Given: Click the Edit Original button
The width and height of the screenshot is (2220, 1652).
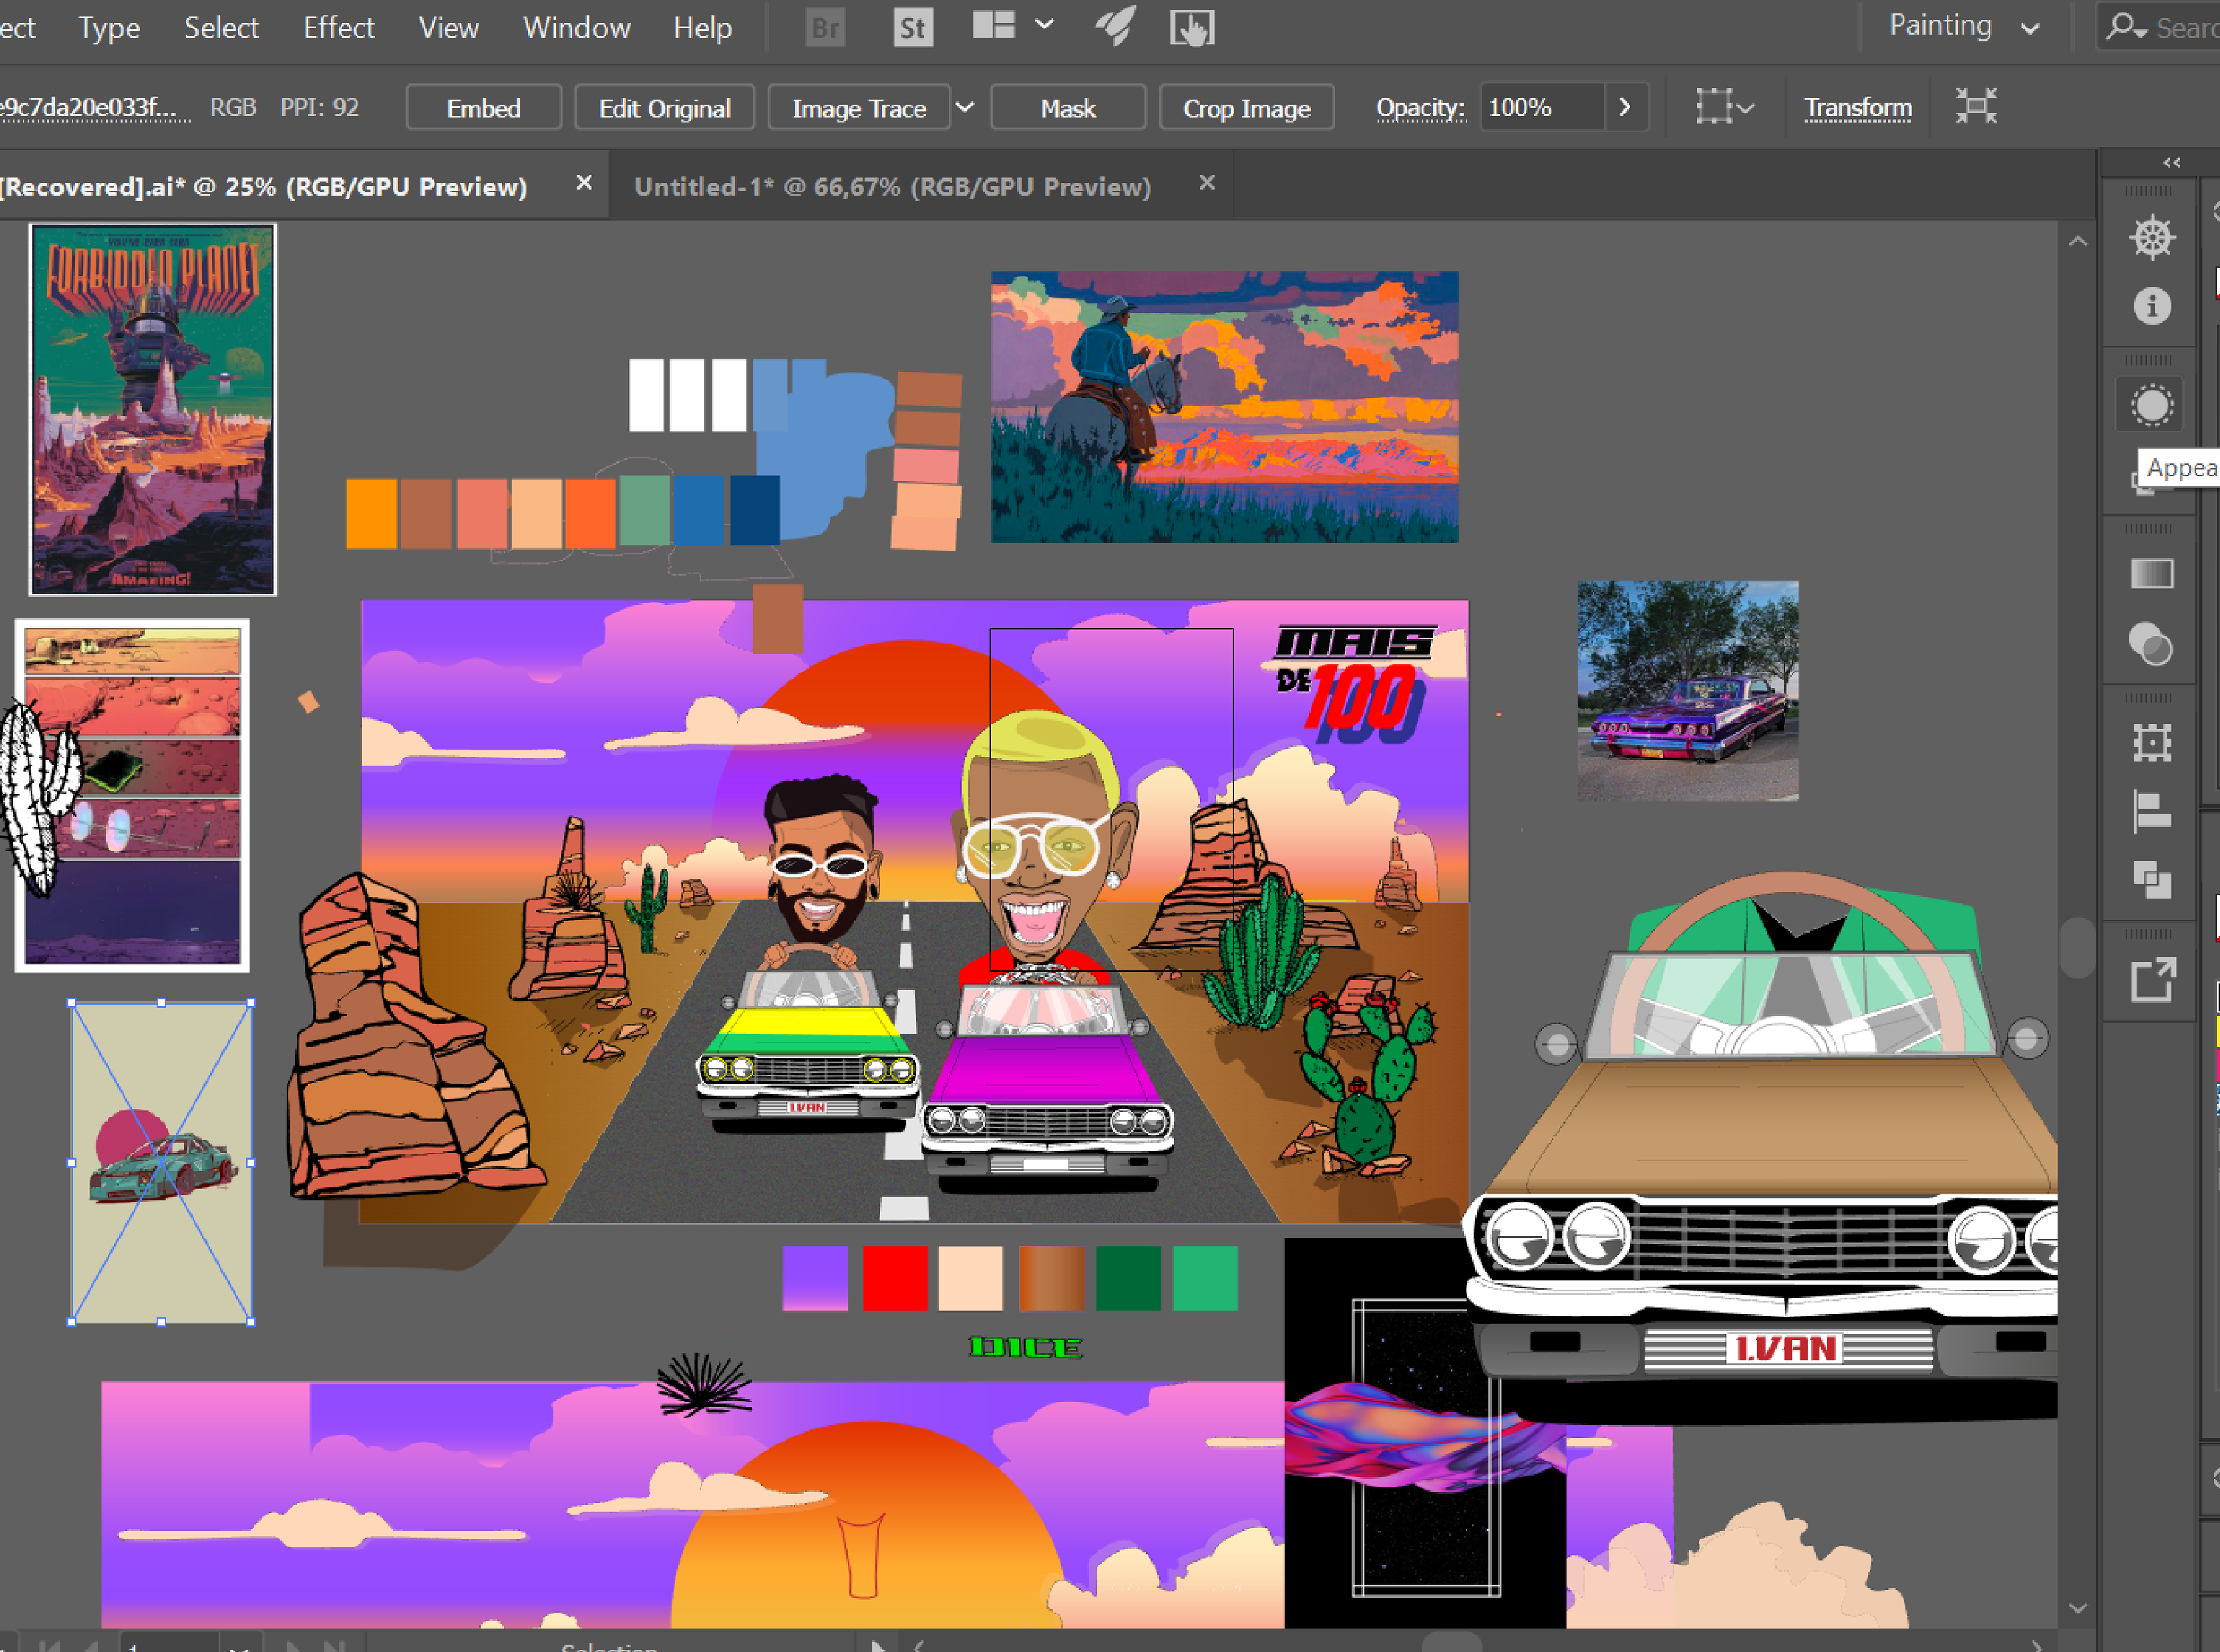Looking at the screenshot, I should tap(664, 108).
